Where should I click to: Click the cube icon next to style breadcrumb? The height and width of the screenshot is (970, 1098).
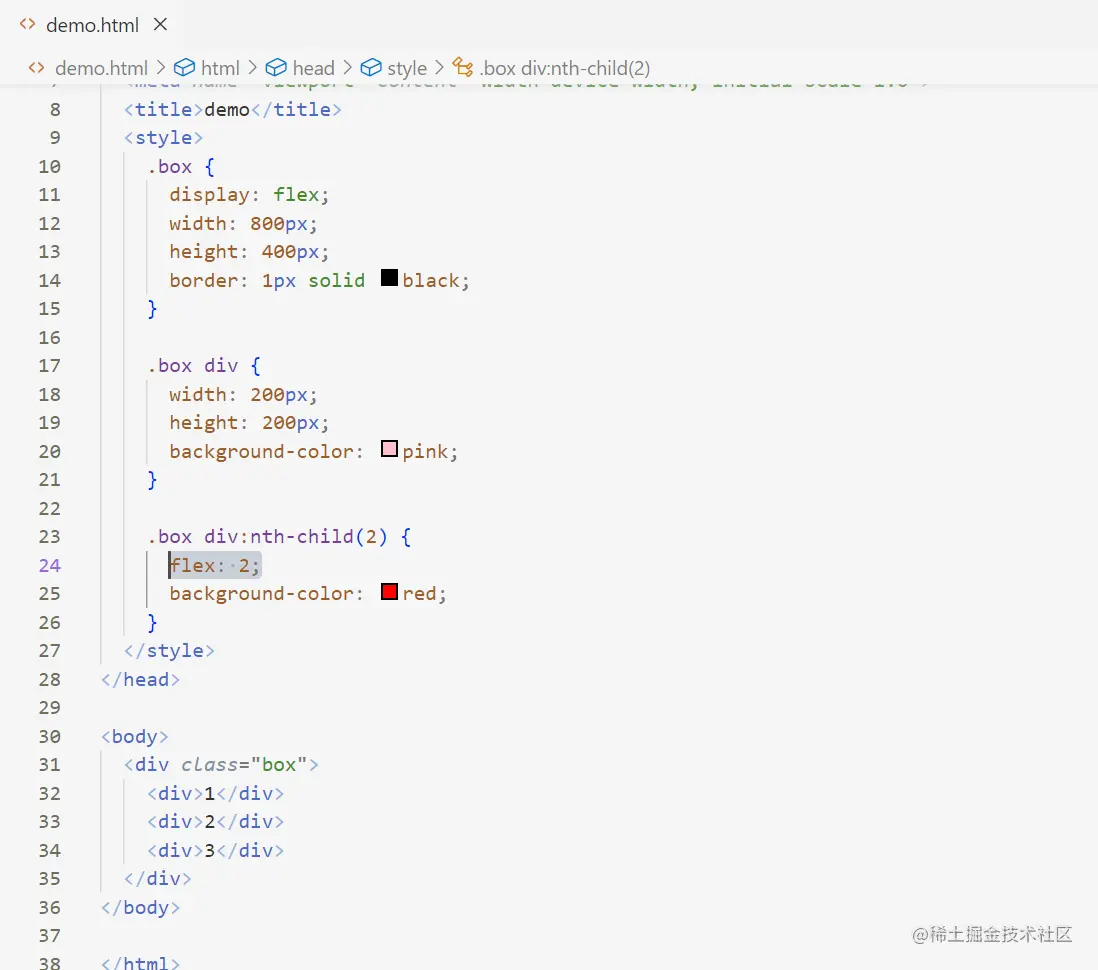(x=370, y=67)
